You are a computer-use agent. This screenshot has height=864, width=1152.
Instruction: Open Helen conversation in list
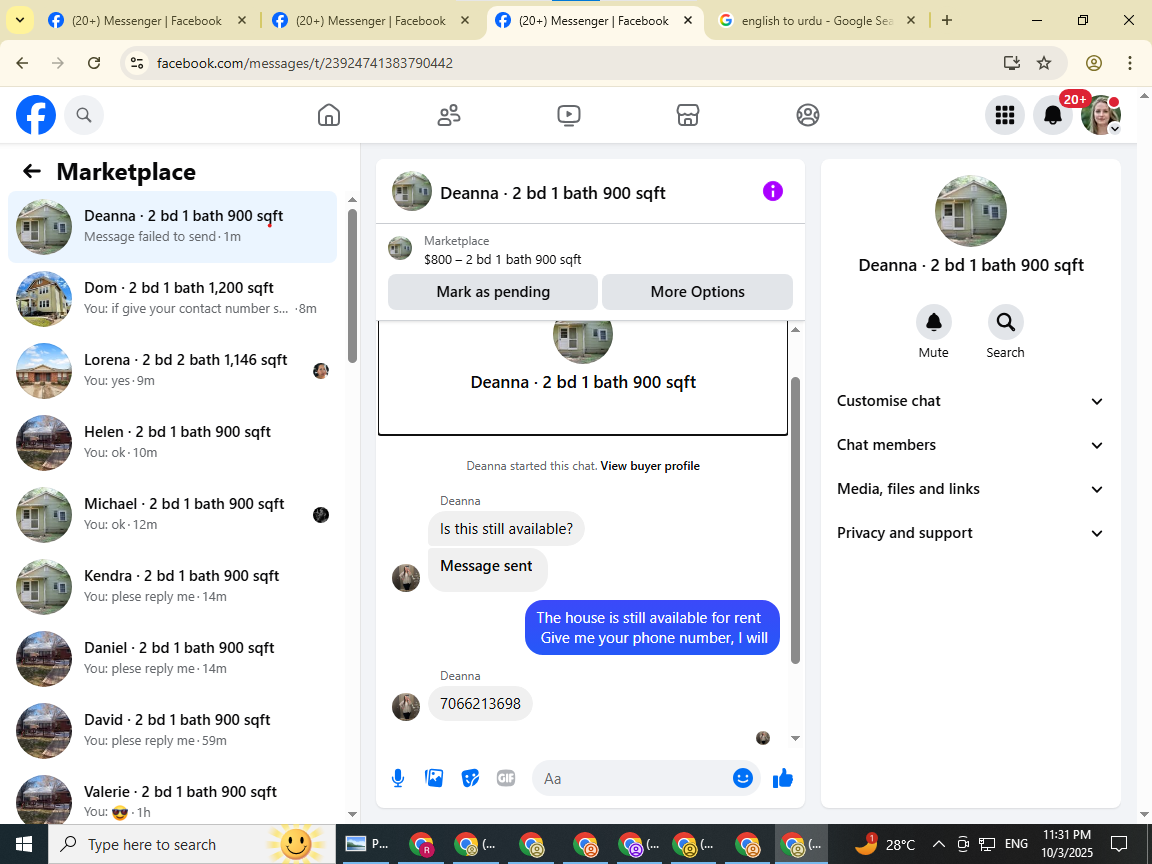click(x=173, y=442)
